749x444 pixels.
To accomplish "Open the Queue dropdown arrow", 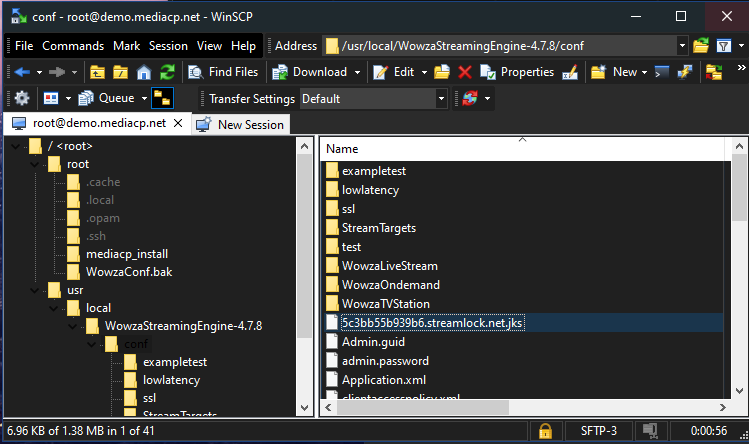I will 144,99.
